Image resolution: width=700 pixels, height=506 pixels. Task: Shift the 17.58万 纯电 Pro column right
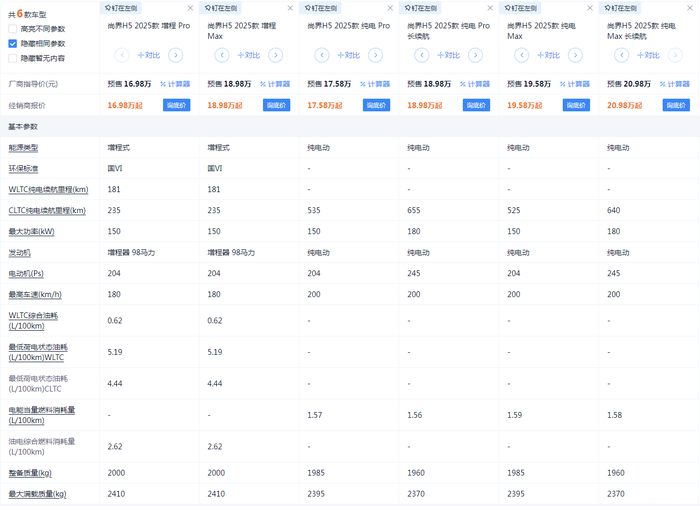[x=377, y=56]
